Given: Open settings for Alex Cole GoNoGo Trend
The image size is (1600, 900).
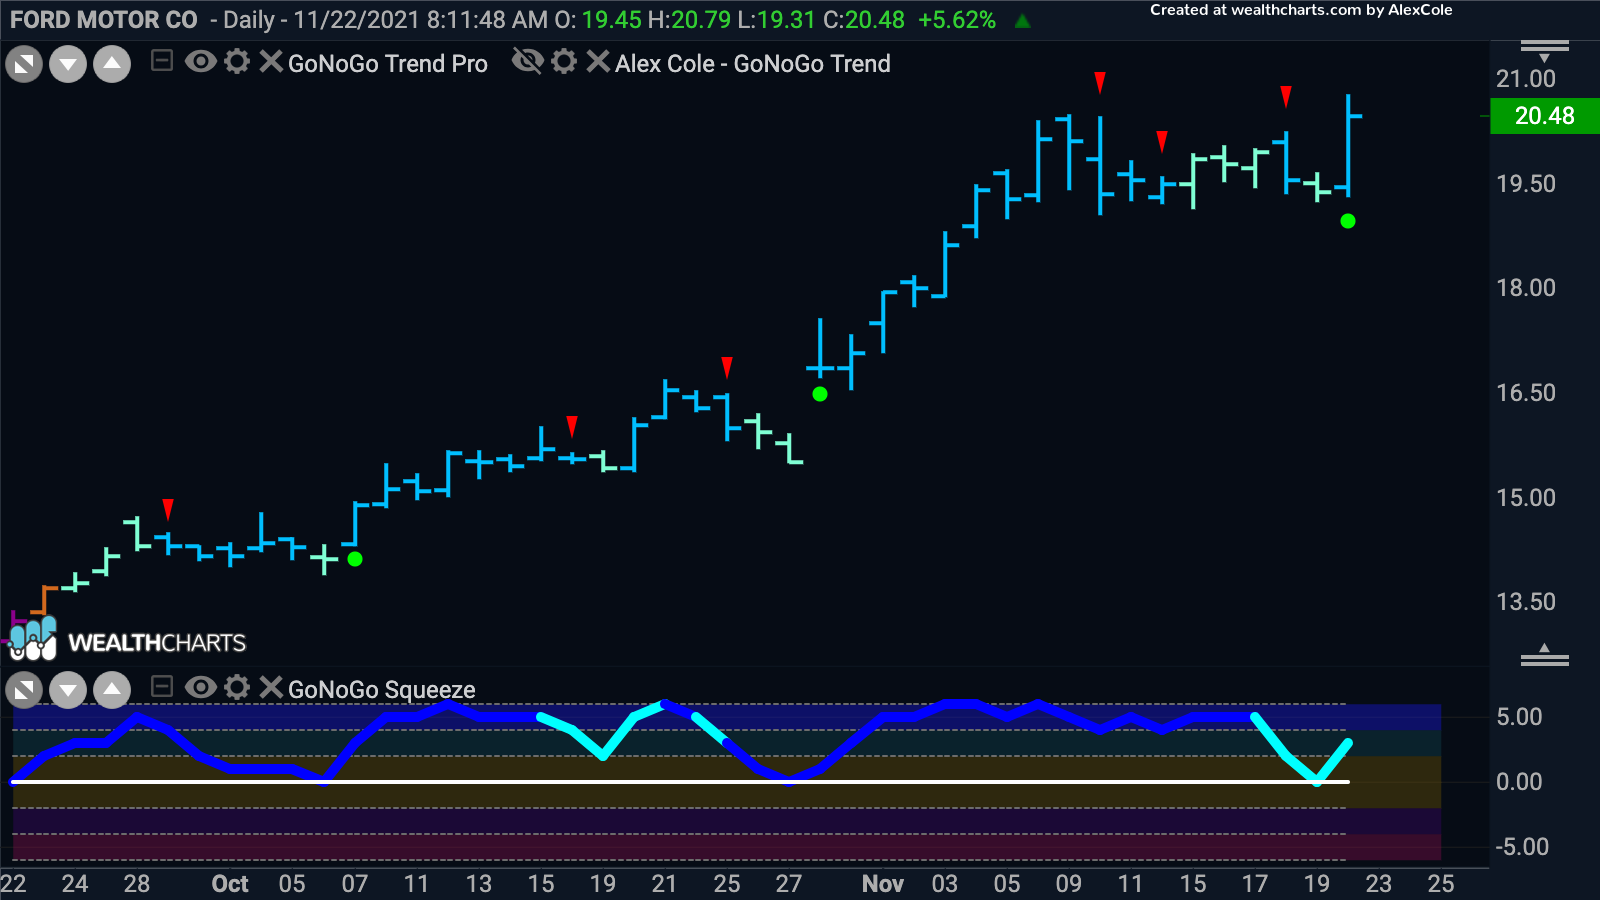Looking at the screenshot, I should pos(564,62).
